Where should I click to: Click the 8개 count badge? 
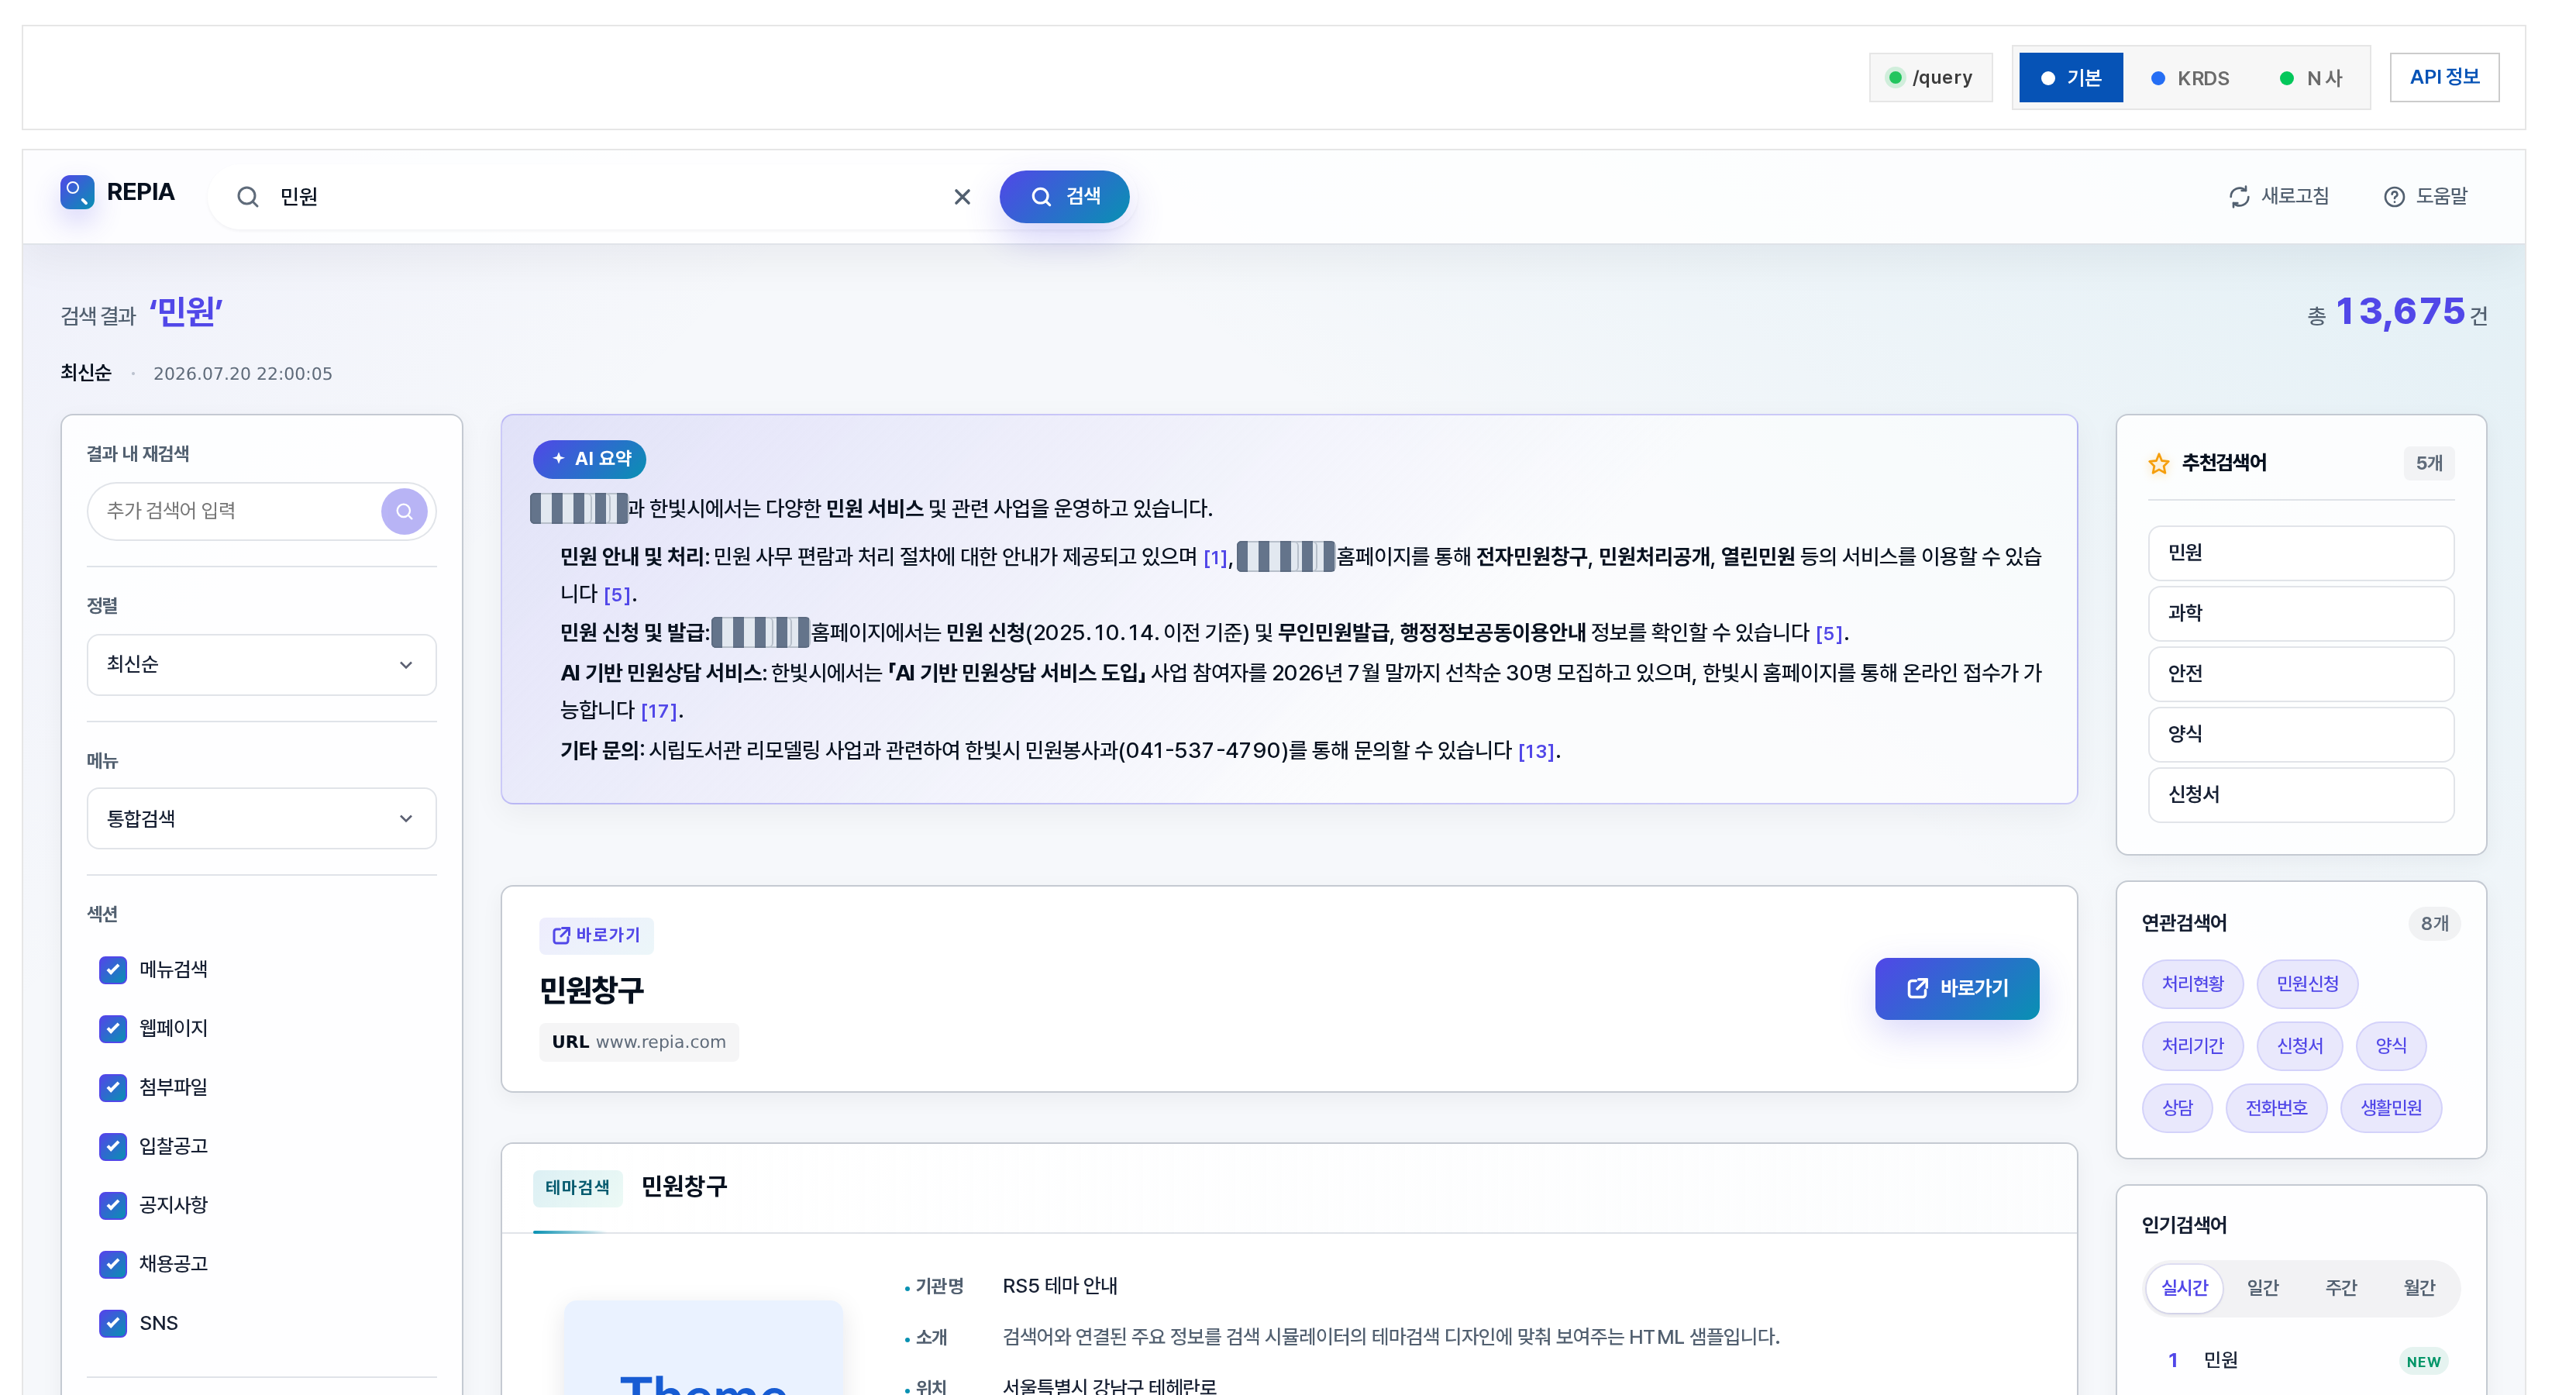(x=2434, y=923)
